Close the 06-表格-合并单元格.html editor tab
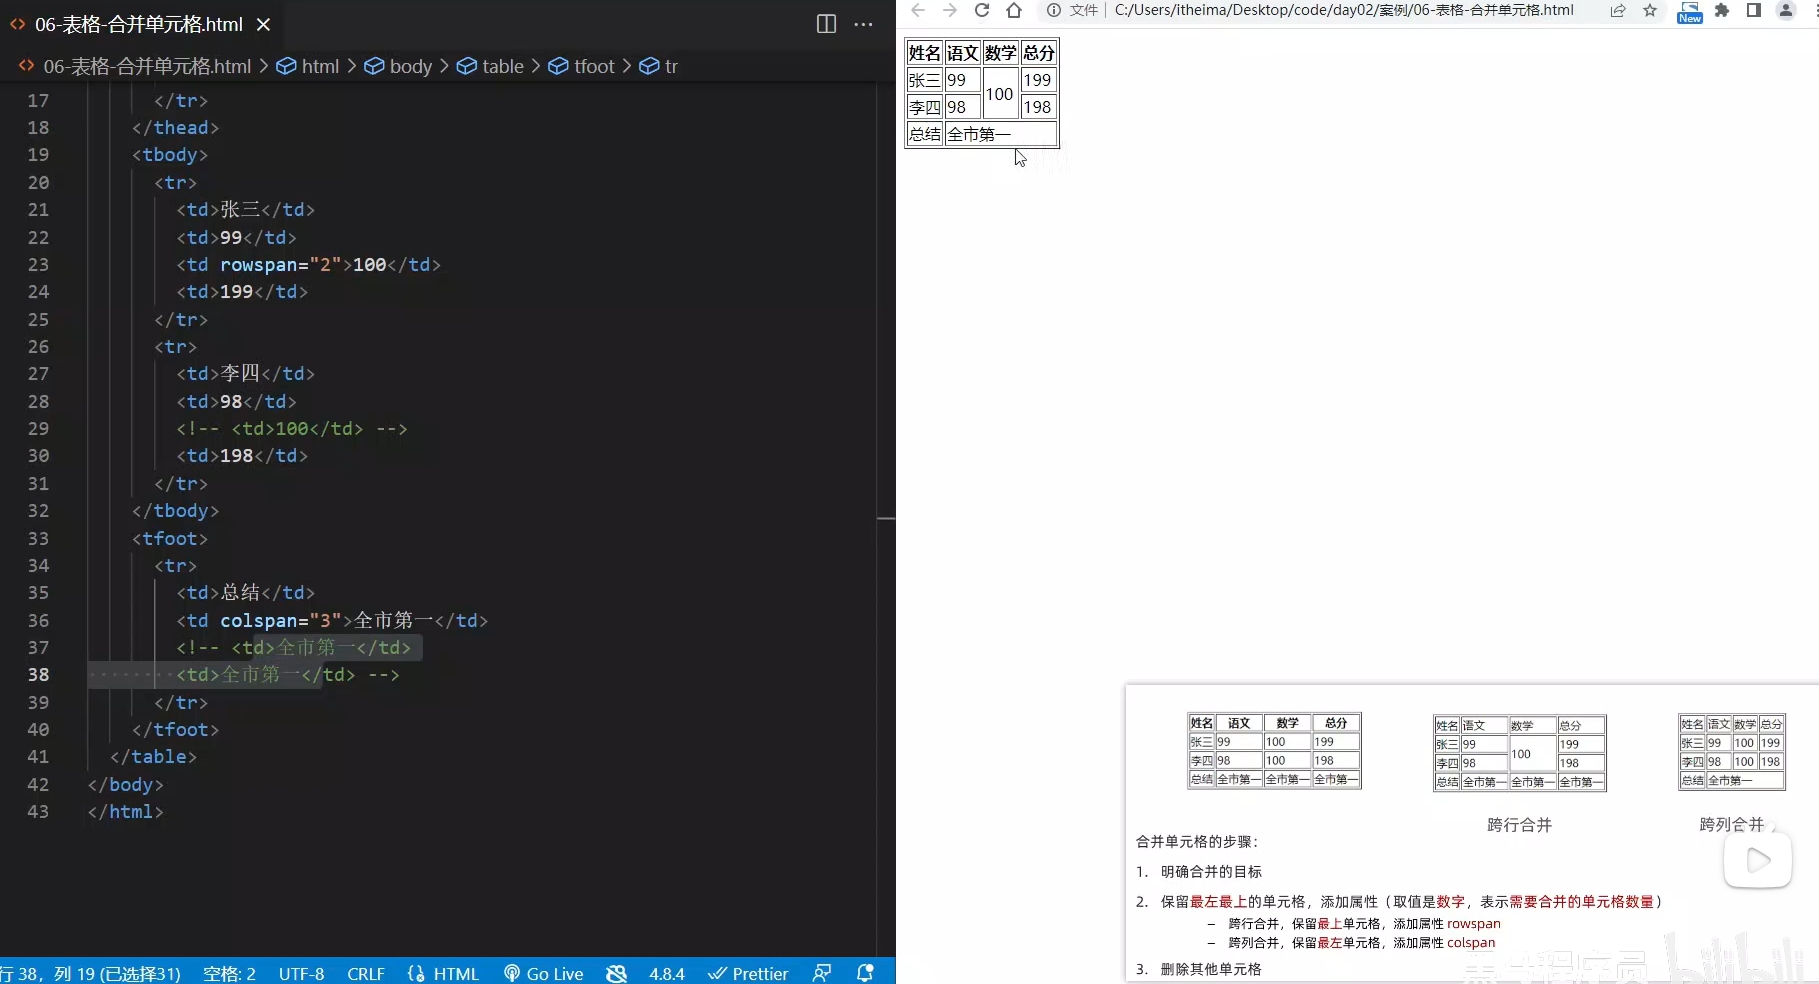 (x=264, y=24)
